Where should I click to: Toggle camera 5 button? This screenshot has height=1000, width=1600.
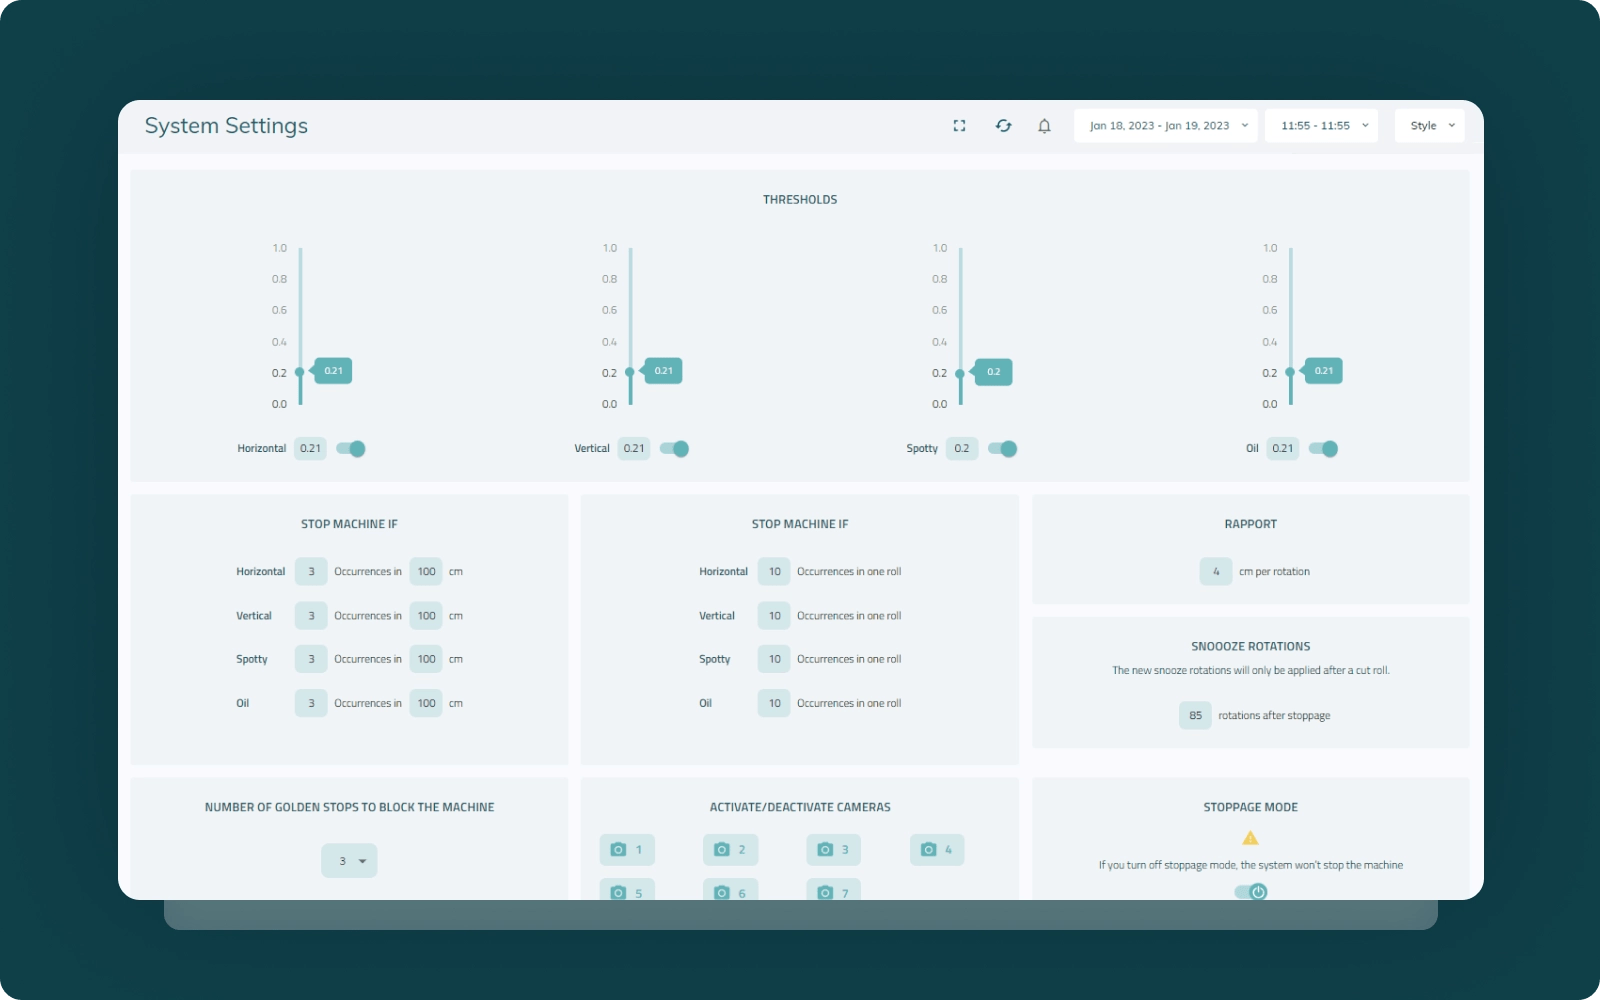[627, 890]
